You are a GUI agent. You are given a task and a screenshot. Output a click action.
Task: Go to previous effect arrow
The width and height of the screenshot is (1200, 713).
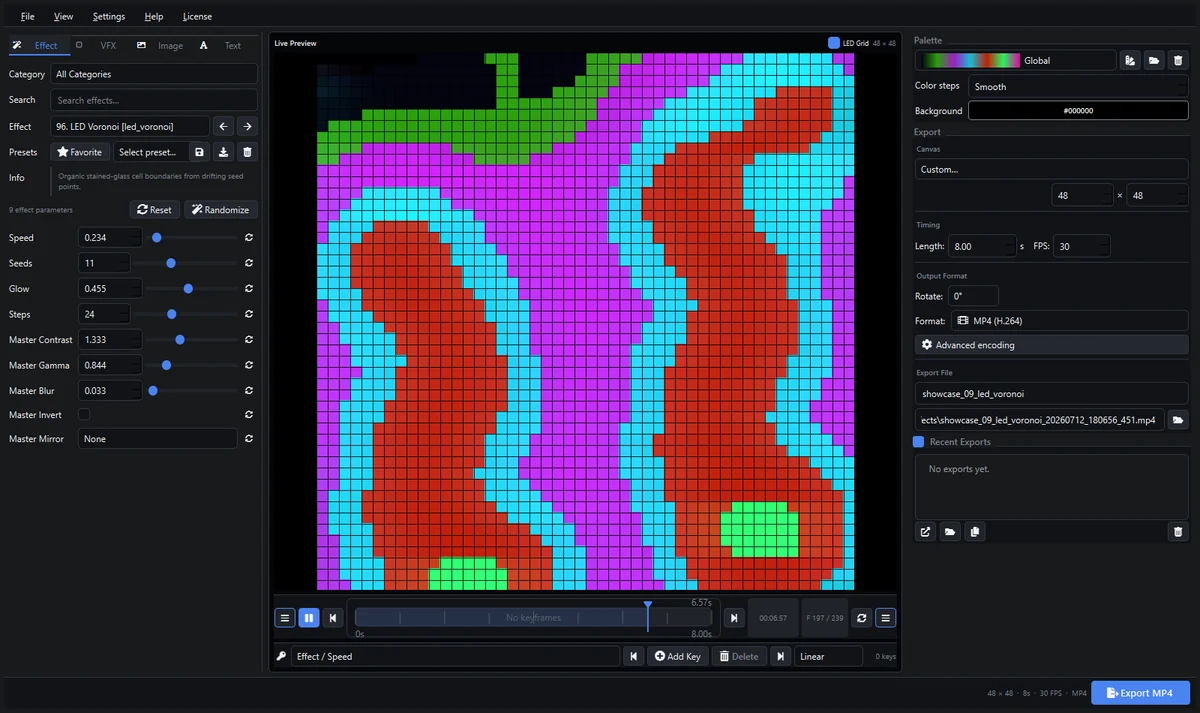coord(224,127)
